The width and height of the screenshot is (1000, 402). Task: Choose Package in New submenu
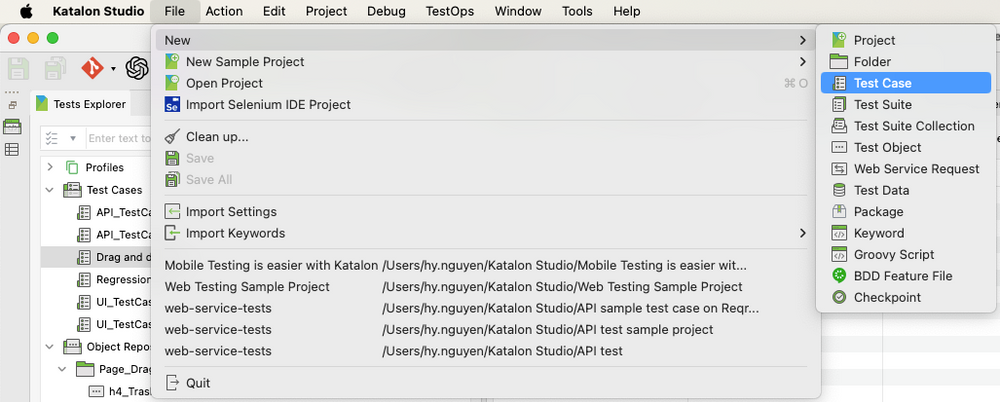click(906, 211)
